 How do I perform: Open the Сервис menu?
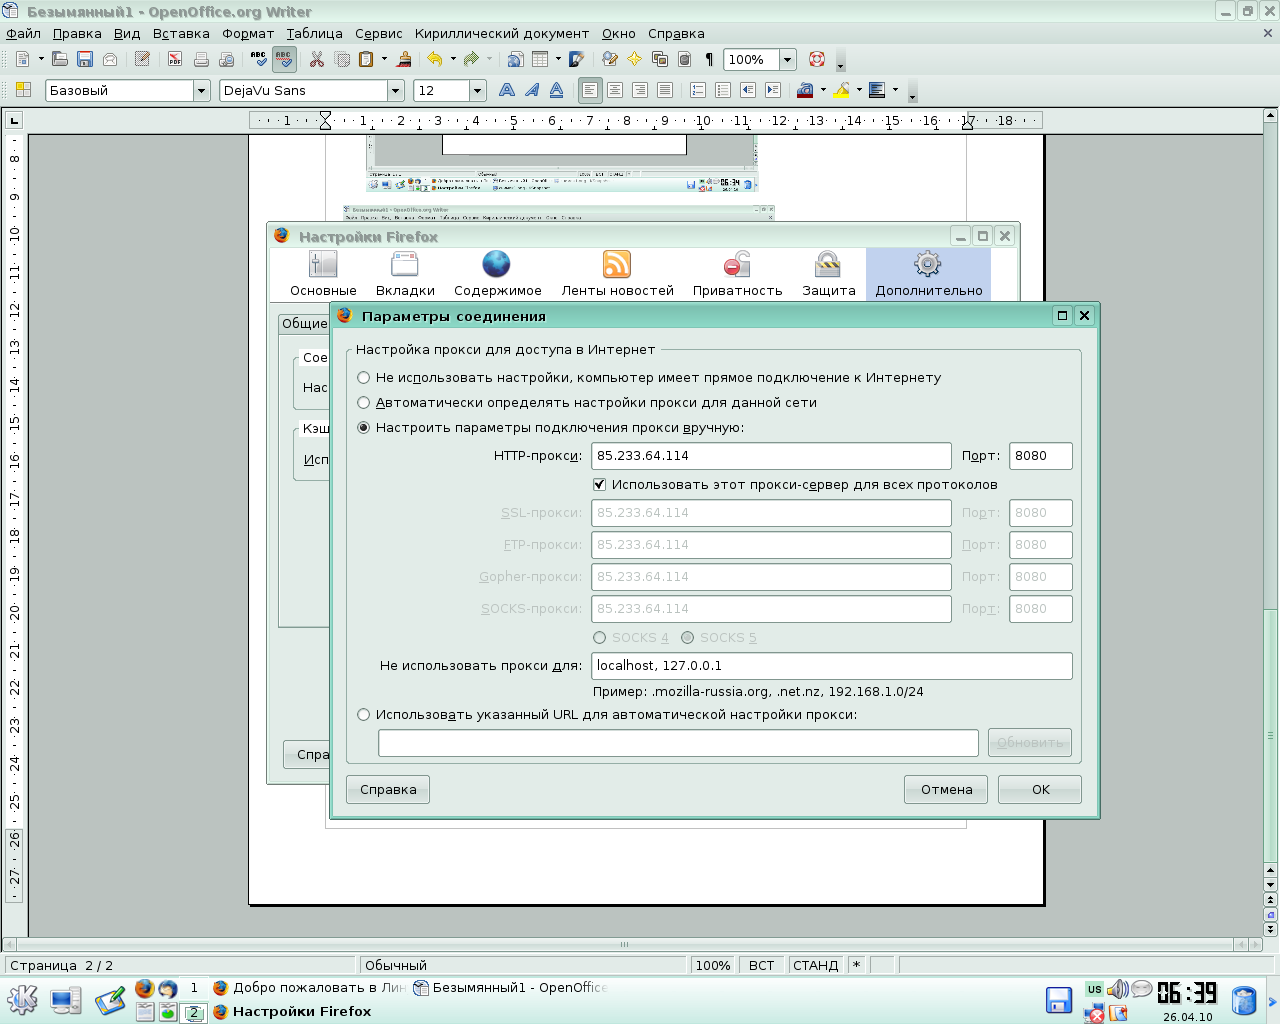379,34
